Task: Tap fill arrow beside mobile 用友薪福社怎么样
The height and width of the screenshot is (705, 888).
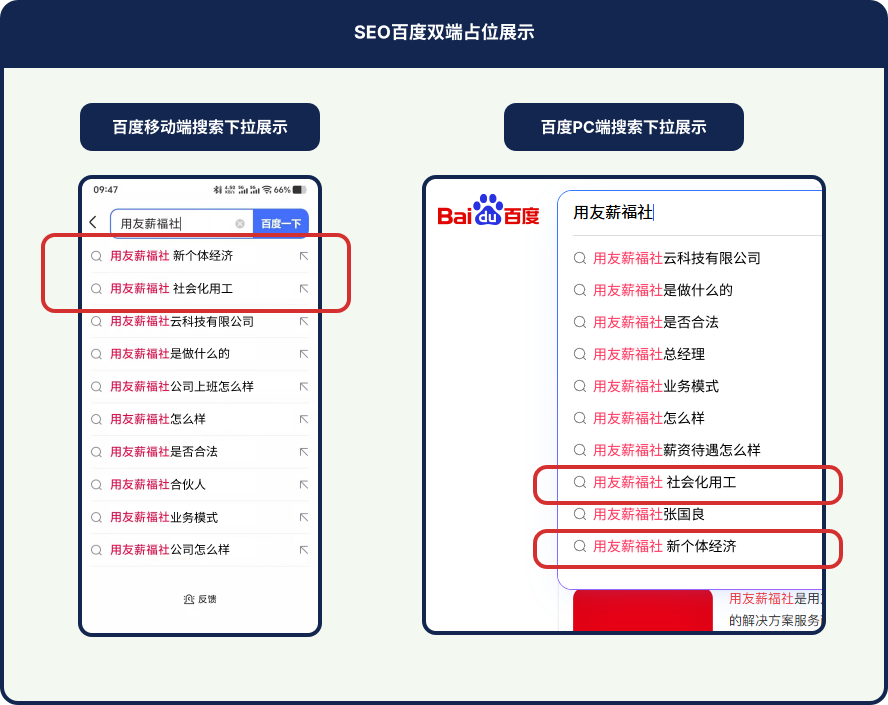Action: [304, 419]
